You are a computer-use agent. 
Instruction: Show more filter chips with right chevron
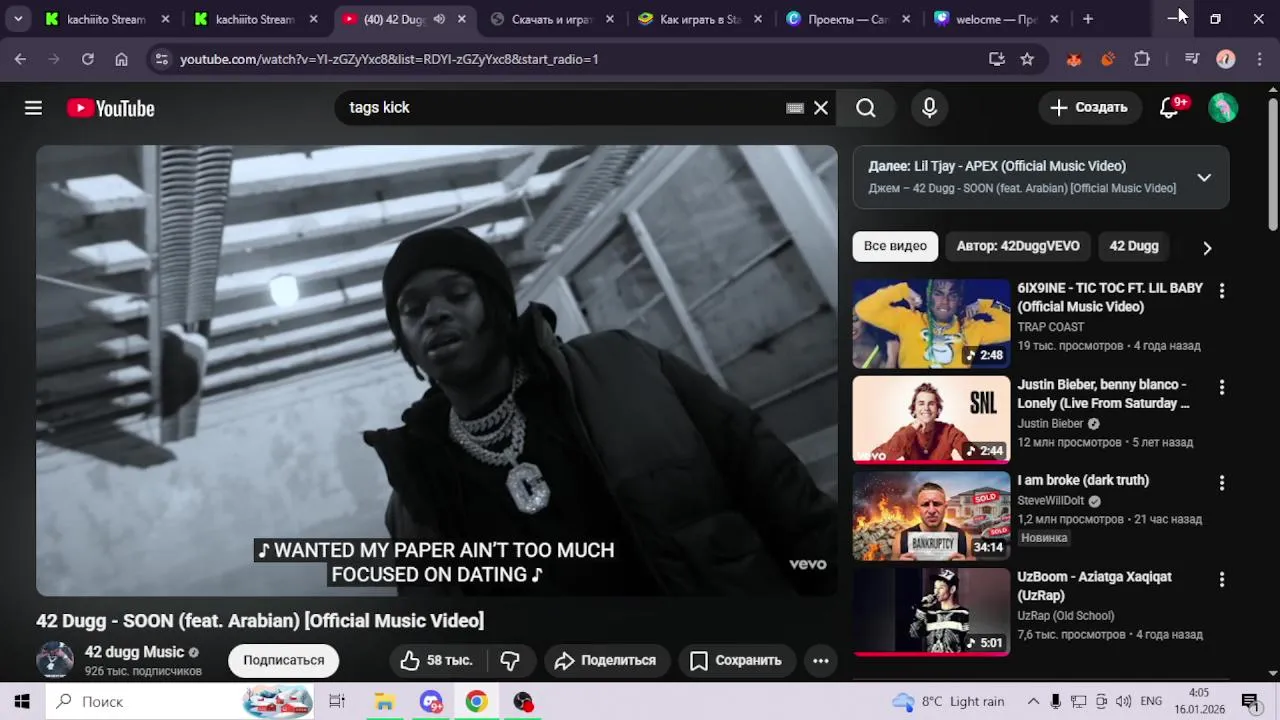[1207, 247]
